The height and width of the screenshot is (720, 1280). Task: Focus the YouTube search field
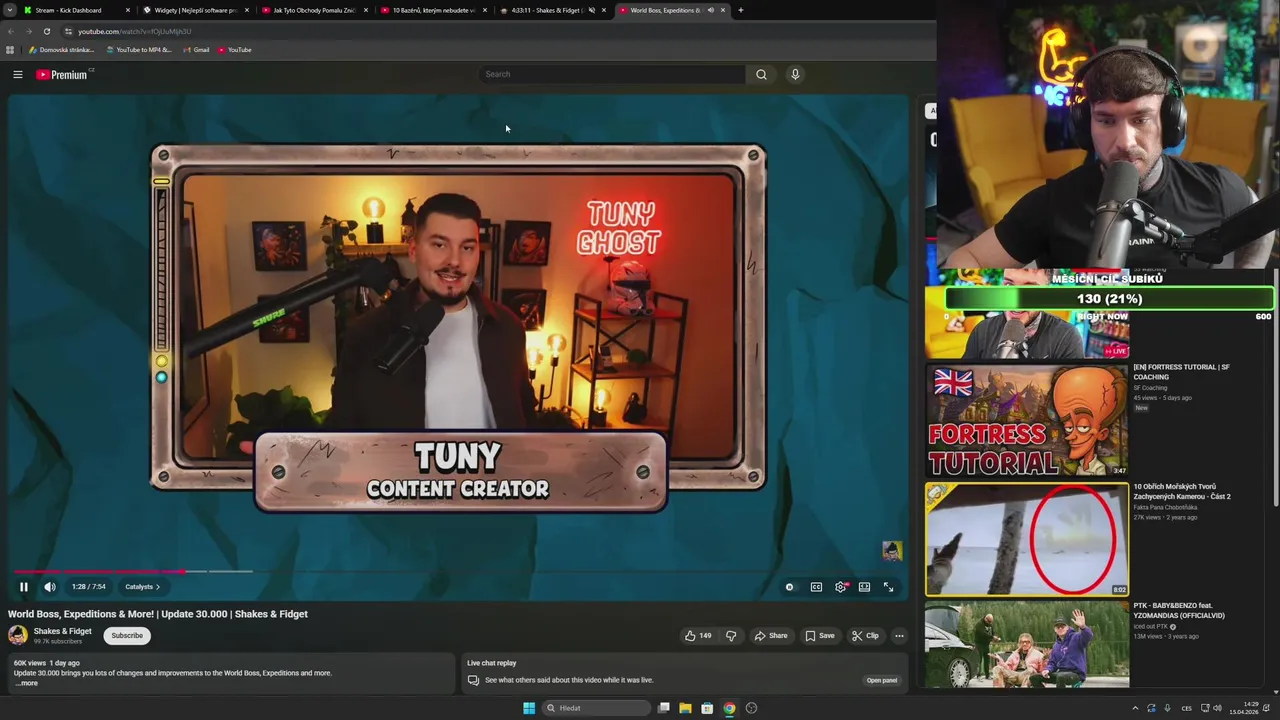pyautogui.click(x=612, y=74)
